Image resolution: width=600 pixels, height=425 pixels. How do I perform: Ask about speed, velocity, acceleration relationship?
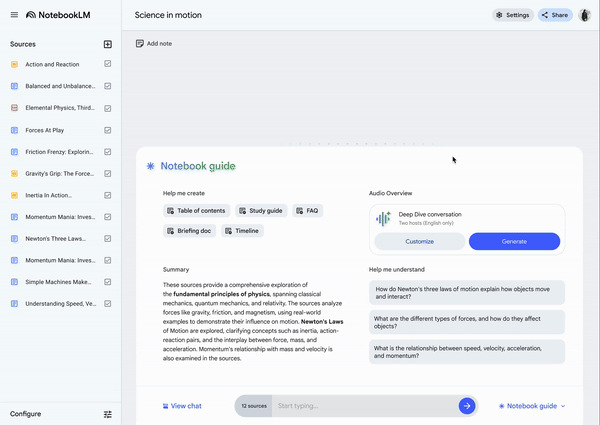pyautogui.click(x=467, y=352)
